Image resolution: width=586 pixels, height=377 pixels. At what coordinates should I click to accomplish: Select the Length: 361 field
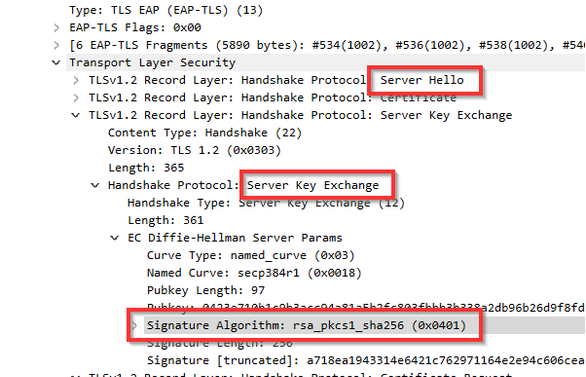pos(166,220)
